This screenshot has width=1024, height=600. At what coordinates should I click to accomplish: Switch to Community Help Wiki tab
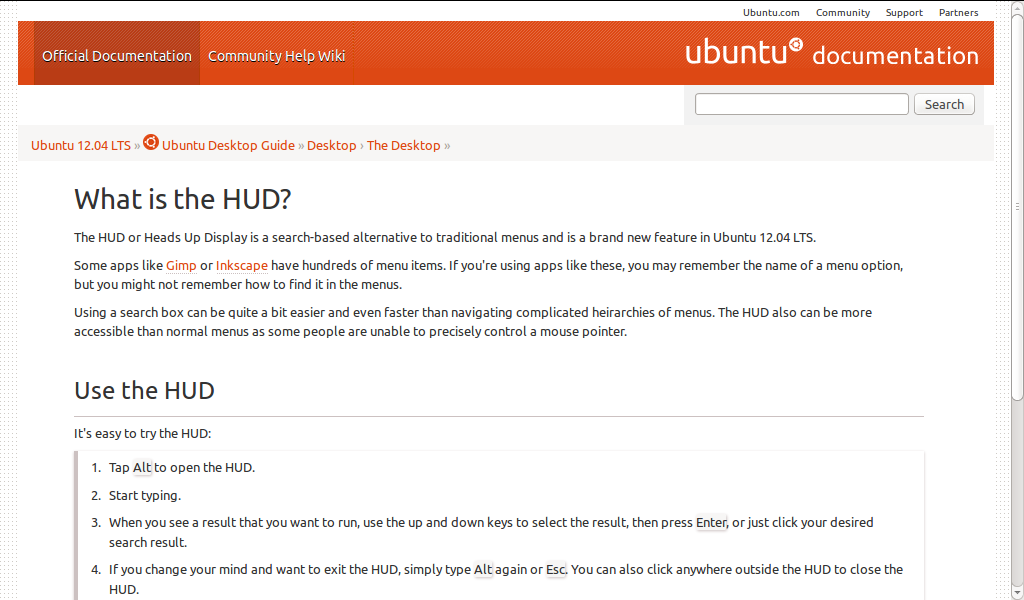pyautogui.click(x=276, y=56)
